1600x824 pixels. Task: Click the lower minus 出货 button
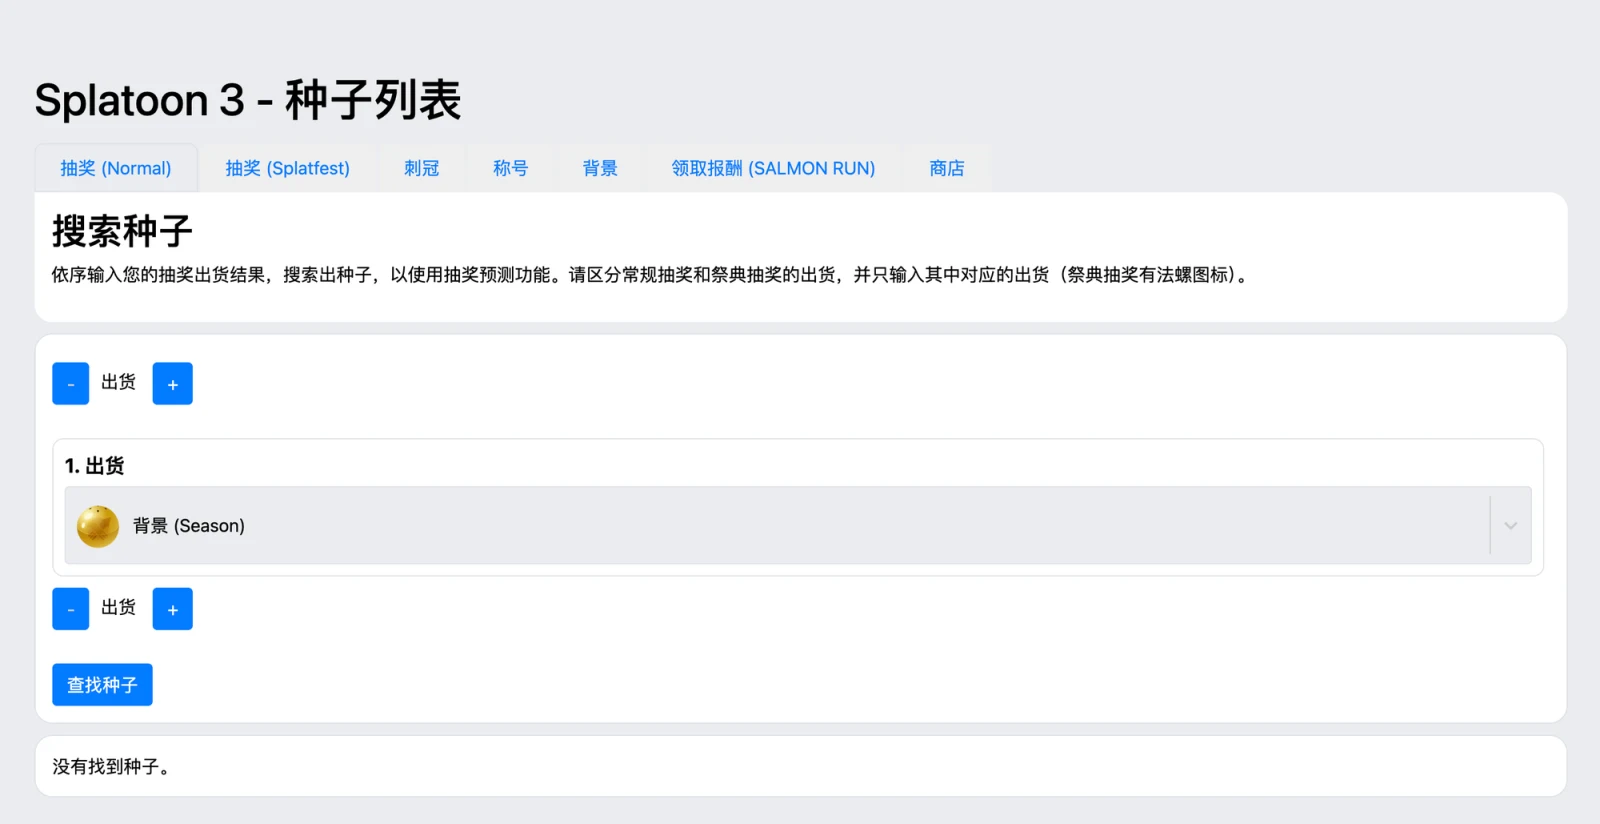click(71, 609)
